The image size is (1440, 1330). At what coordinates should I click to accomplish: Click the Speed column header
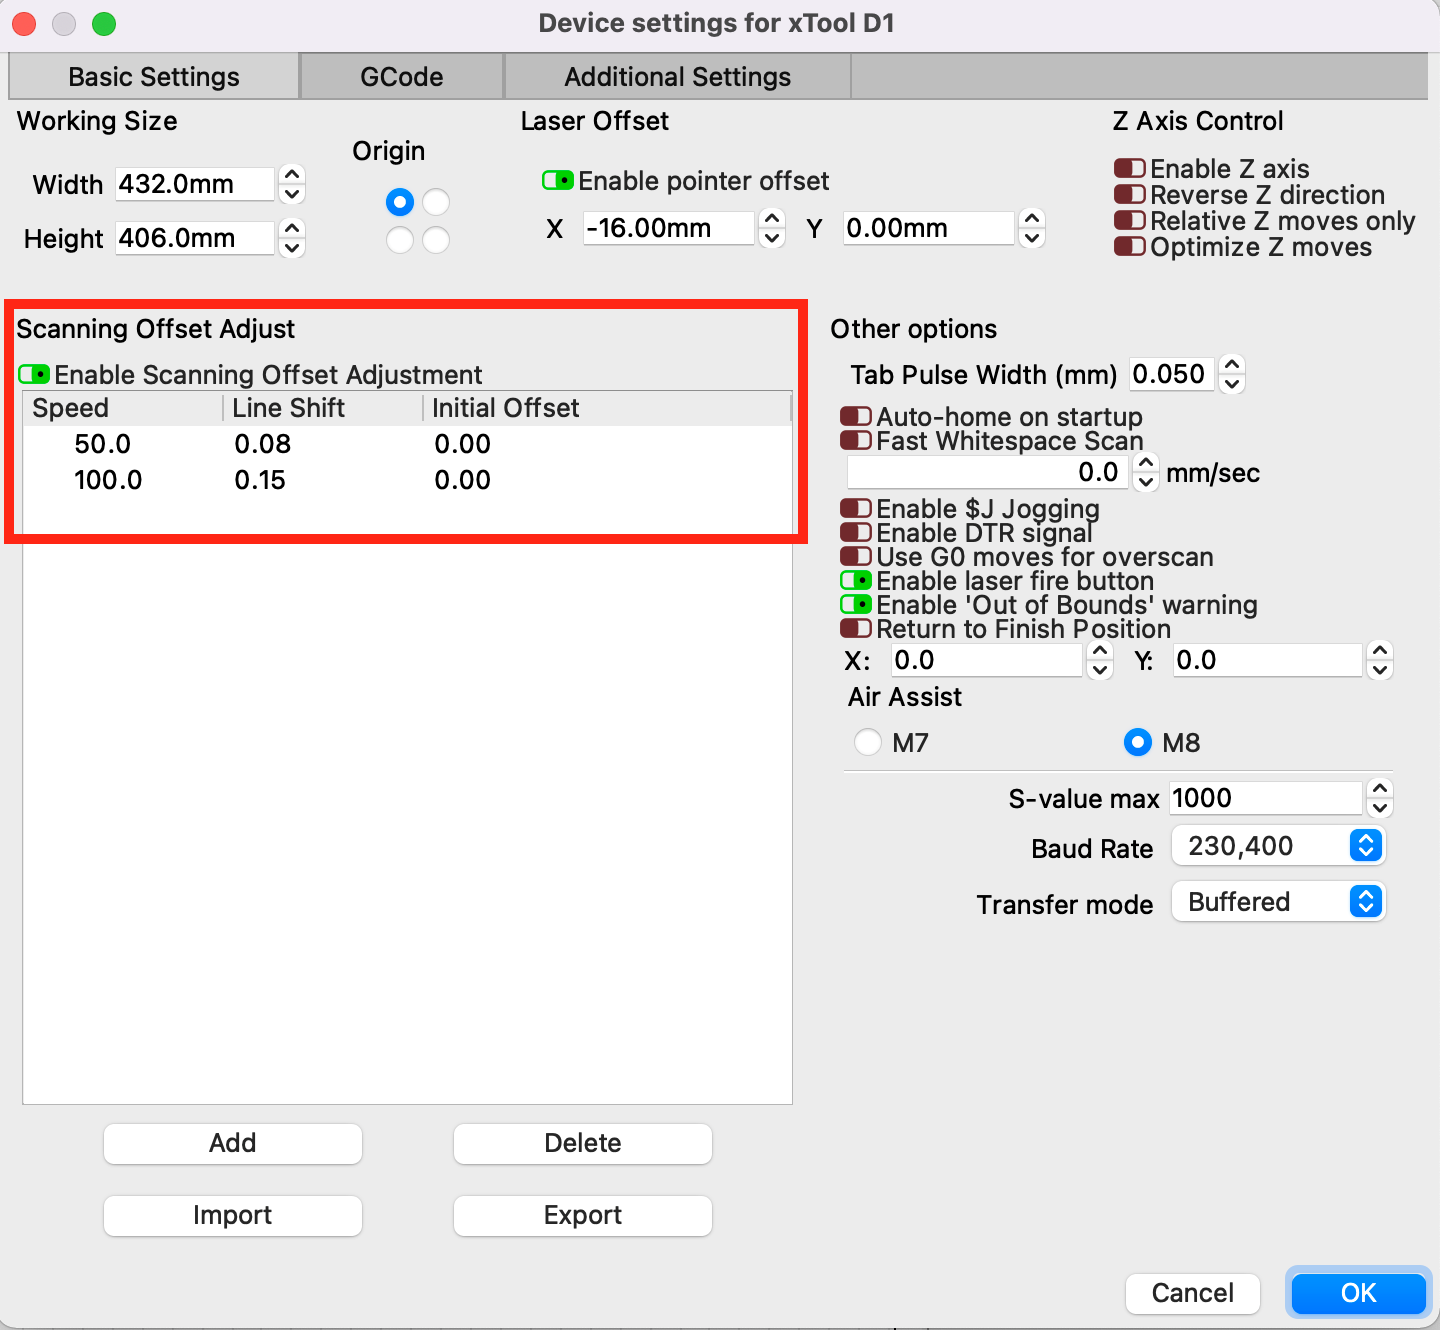(122, 408)
